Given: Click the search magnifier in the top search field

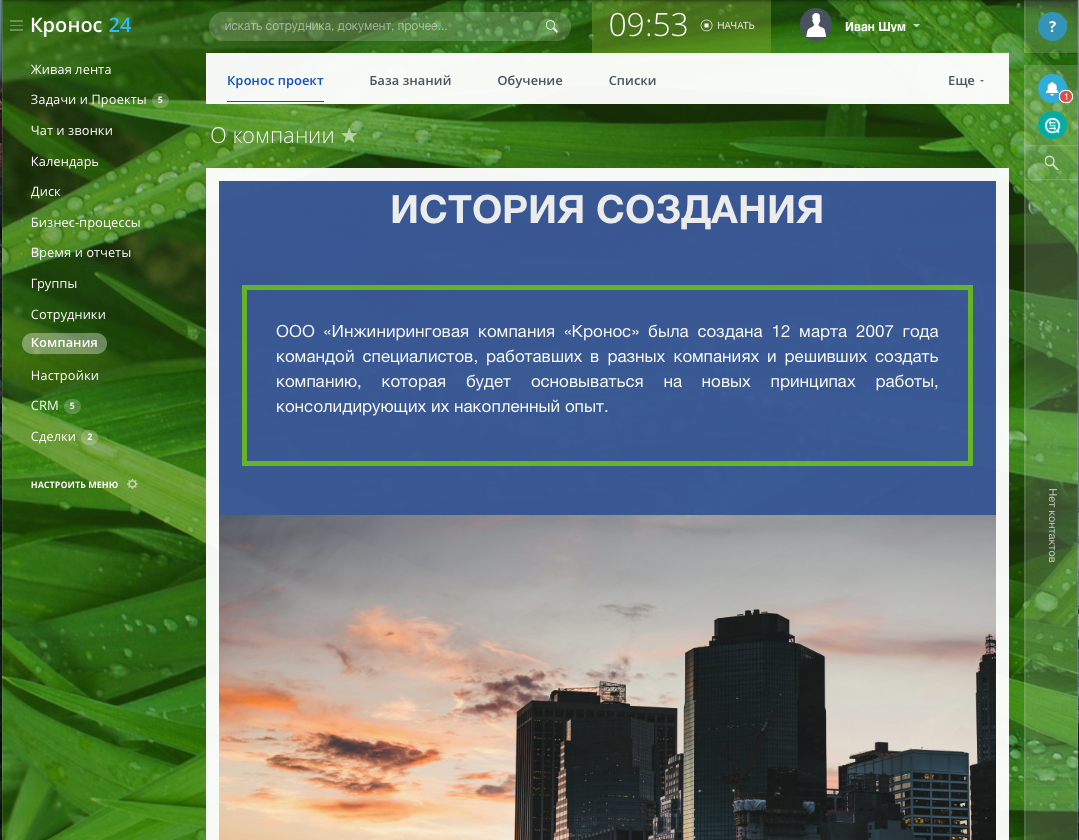Looking at the screenshot, I should tap(551, 26).
